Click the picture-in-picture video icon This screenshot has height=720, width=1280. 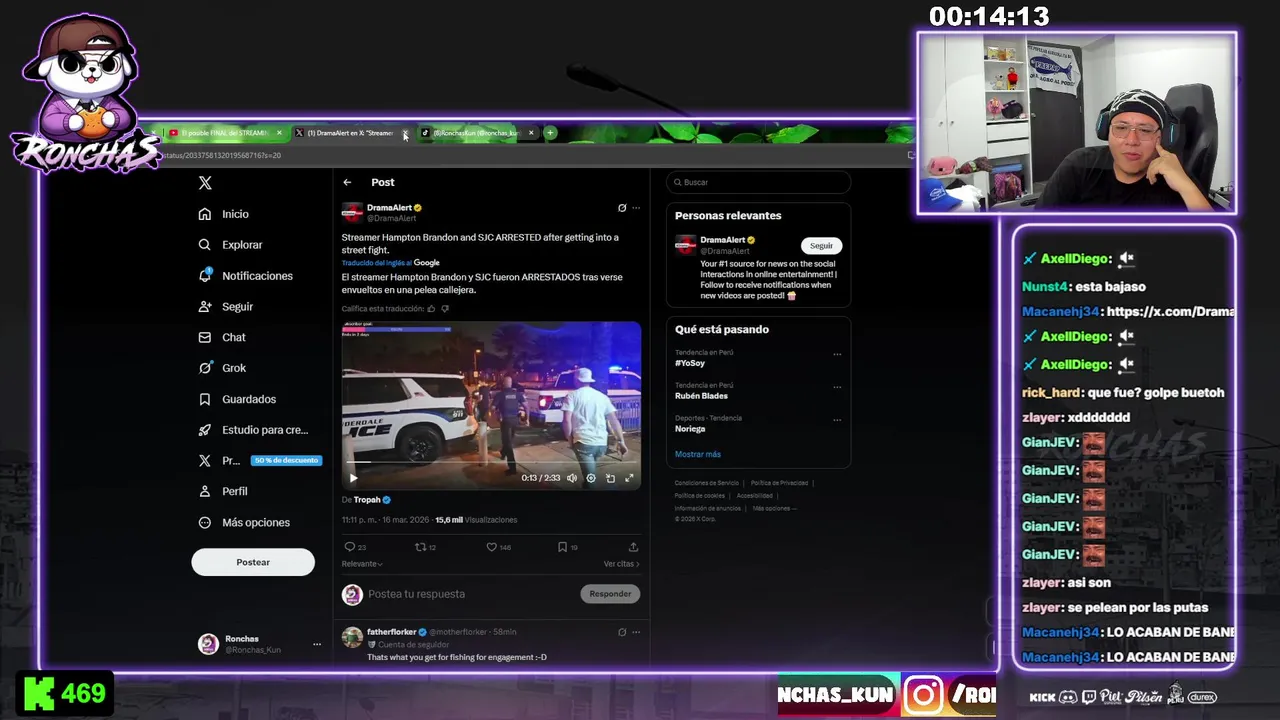pyautogui.click(x=610, y=478)
